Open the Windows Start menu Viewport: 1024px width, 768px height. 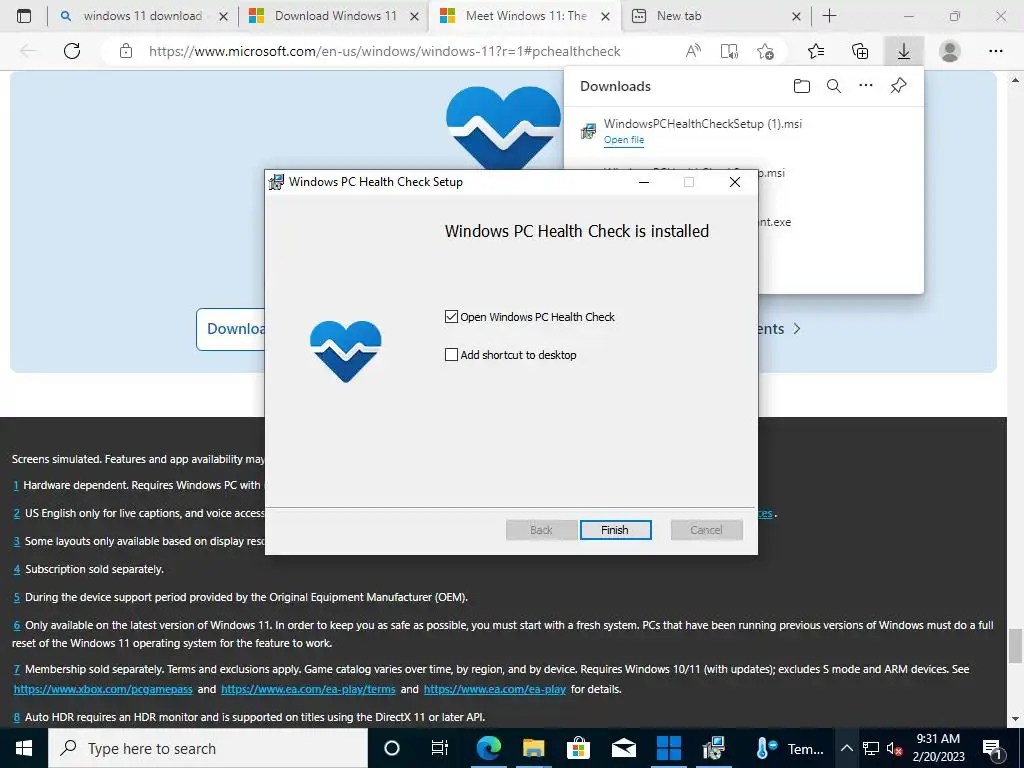pyautogui.click(x=24, y=748)
